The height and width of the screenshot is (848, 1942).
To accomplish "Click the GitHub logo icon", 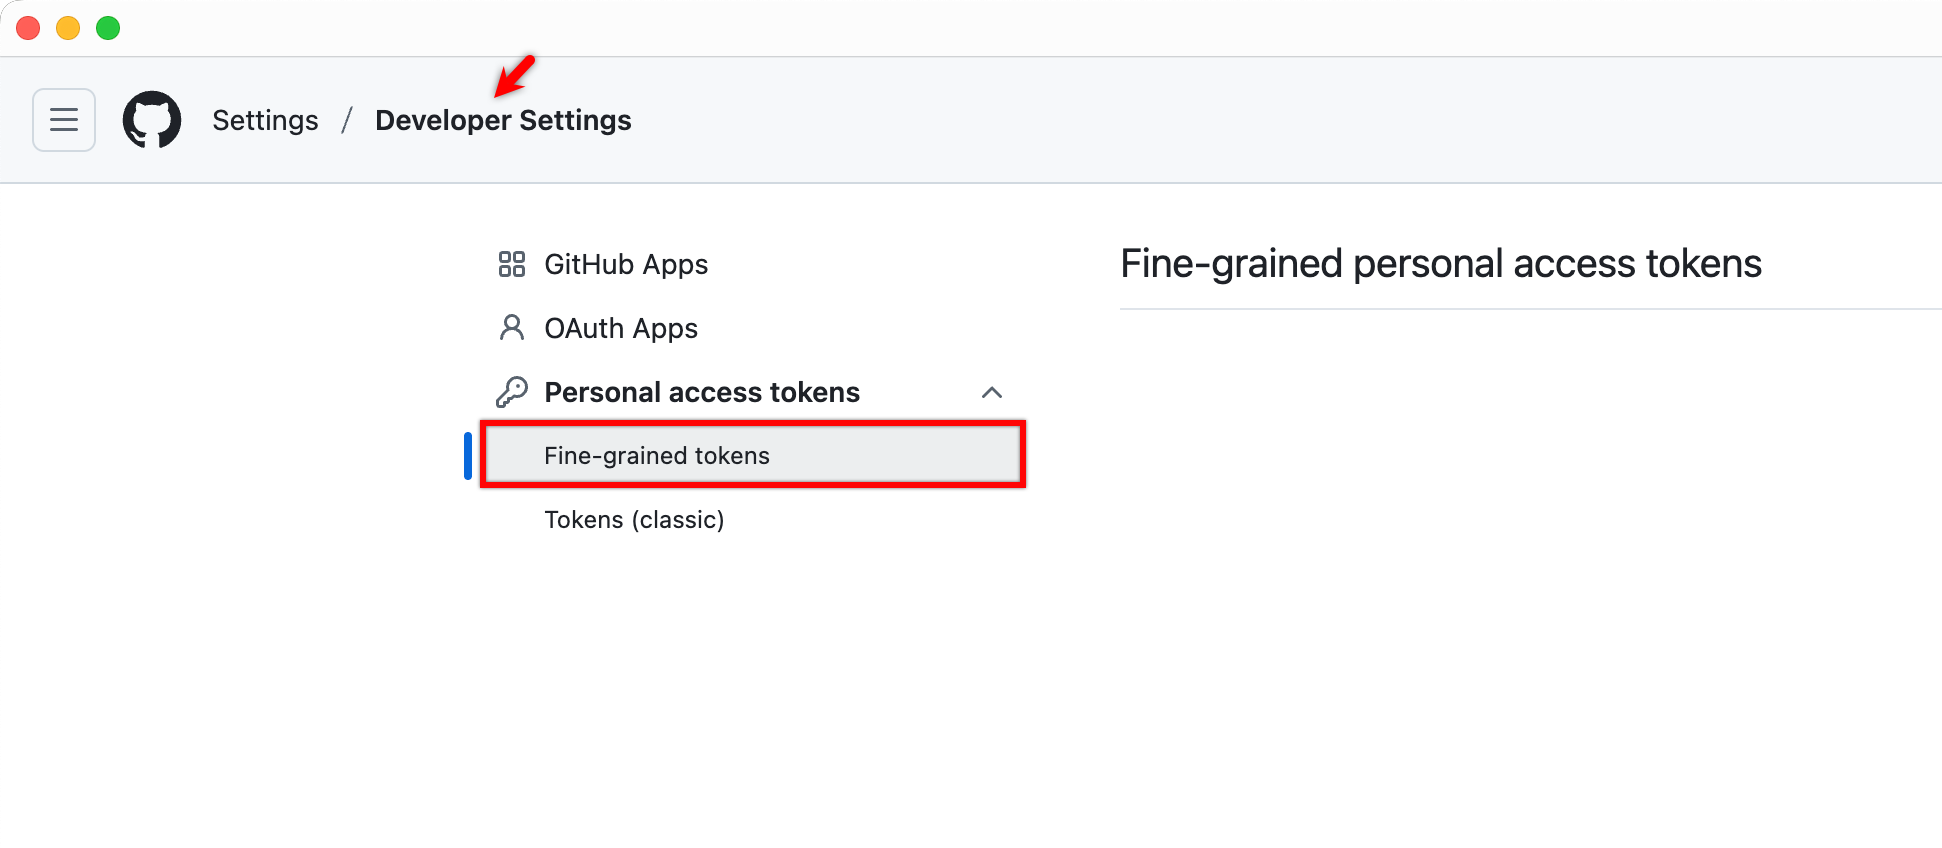I will [x=152, y=119].
